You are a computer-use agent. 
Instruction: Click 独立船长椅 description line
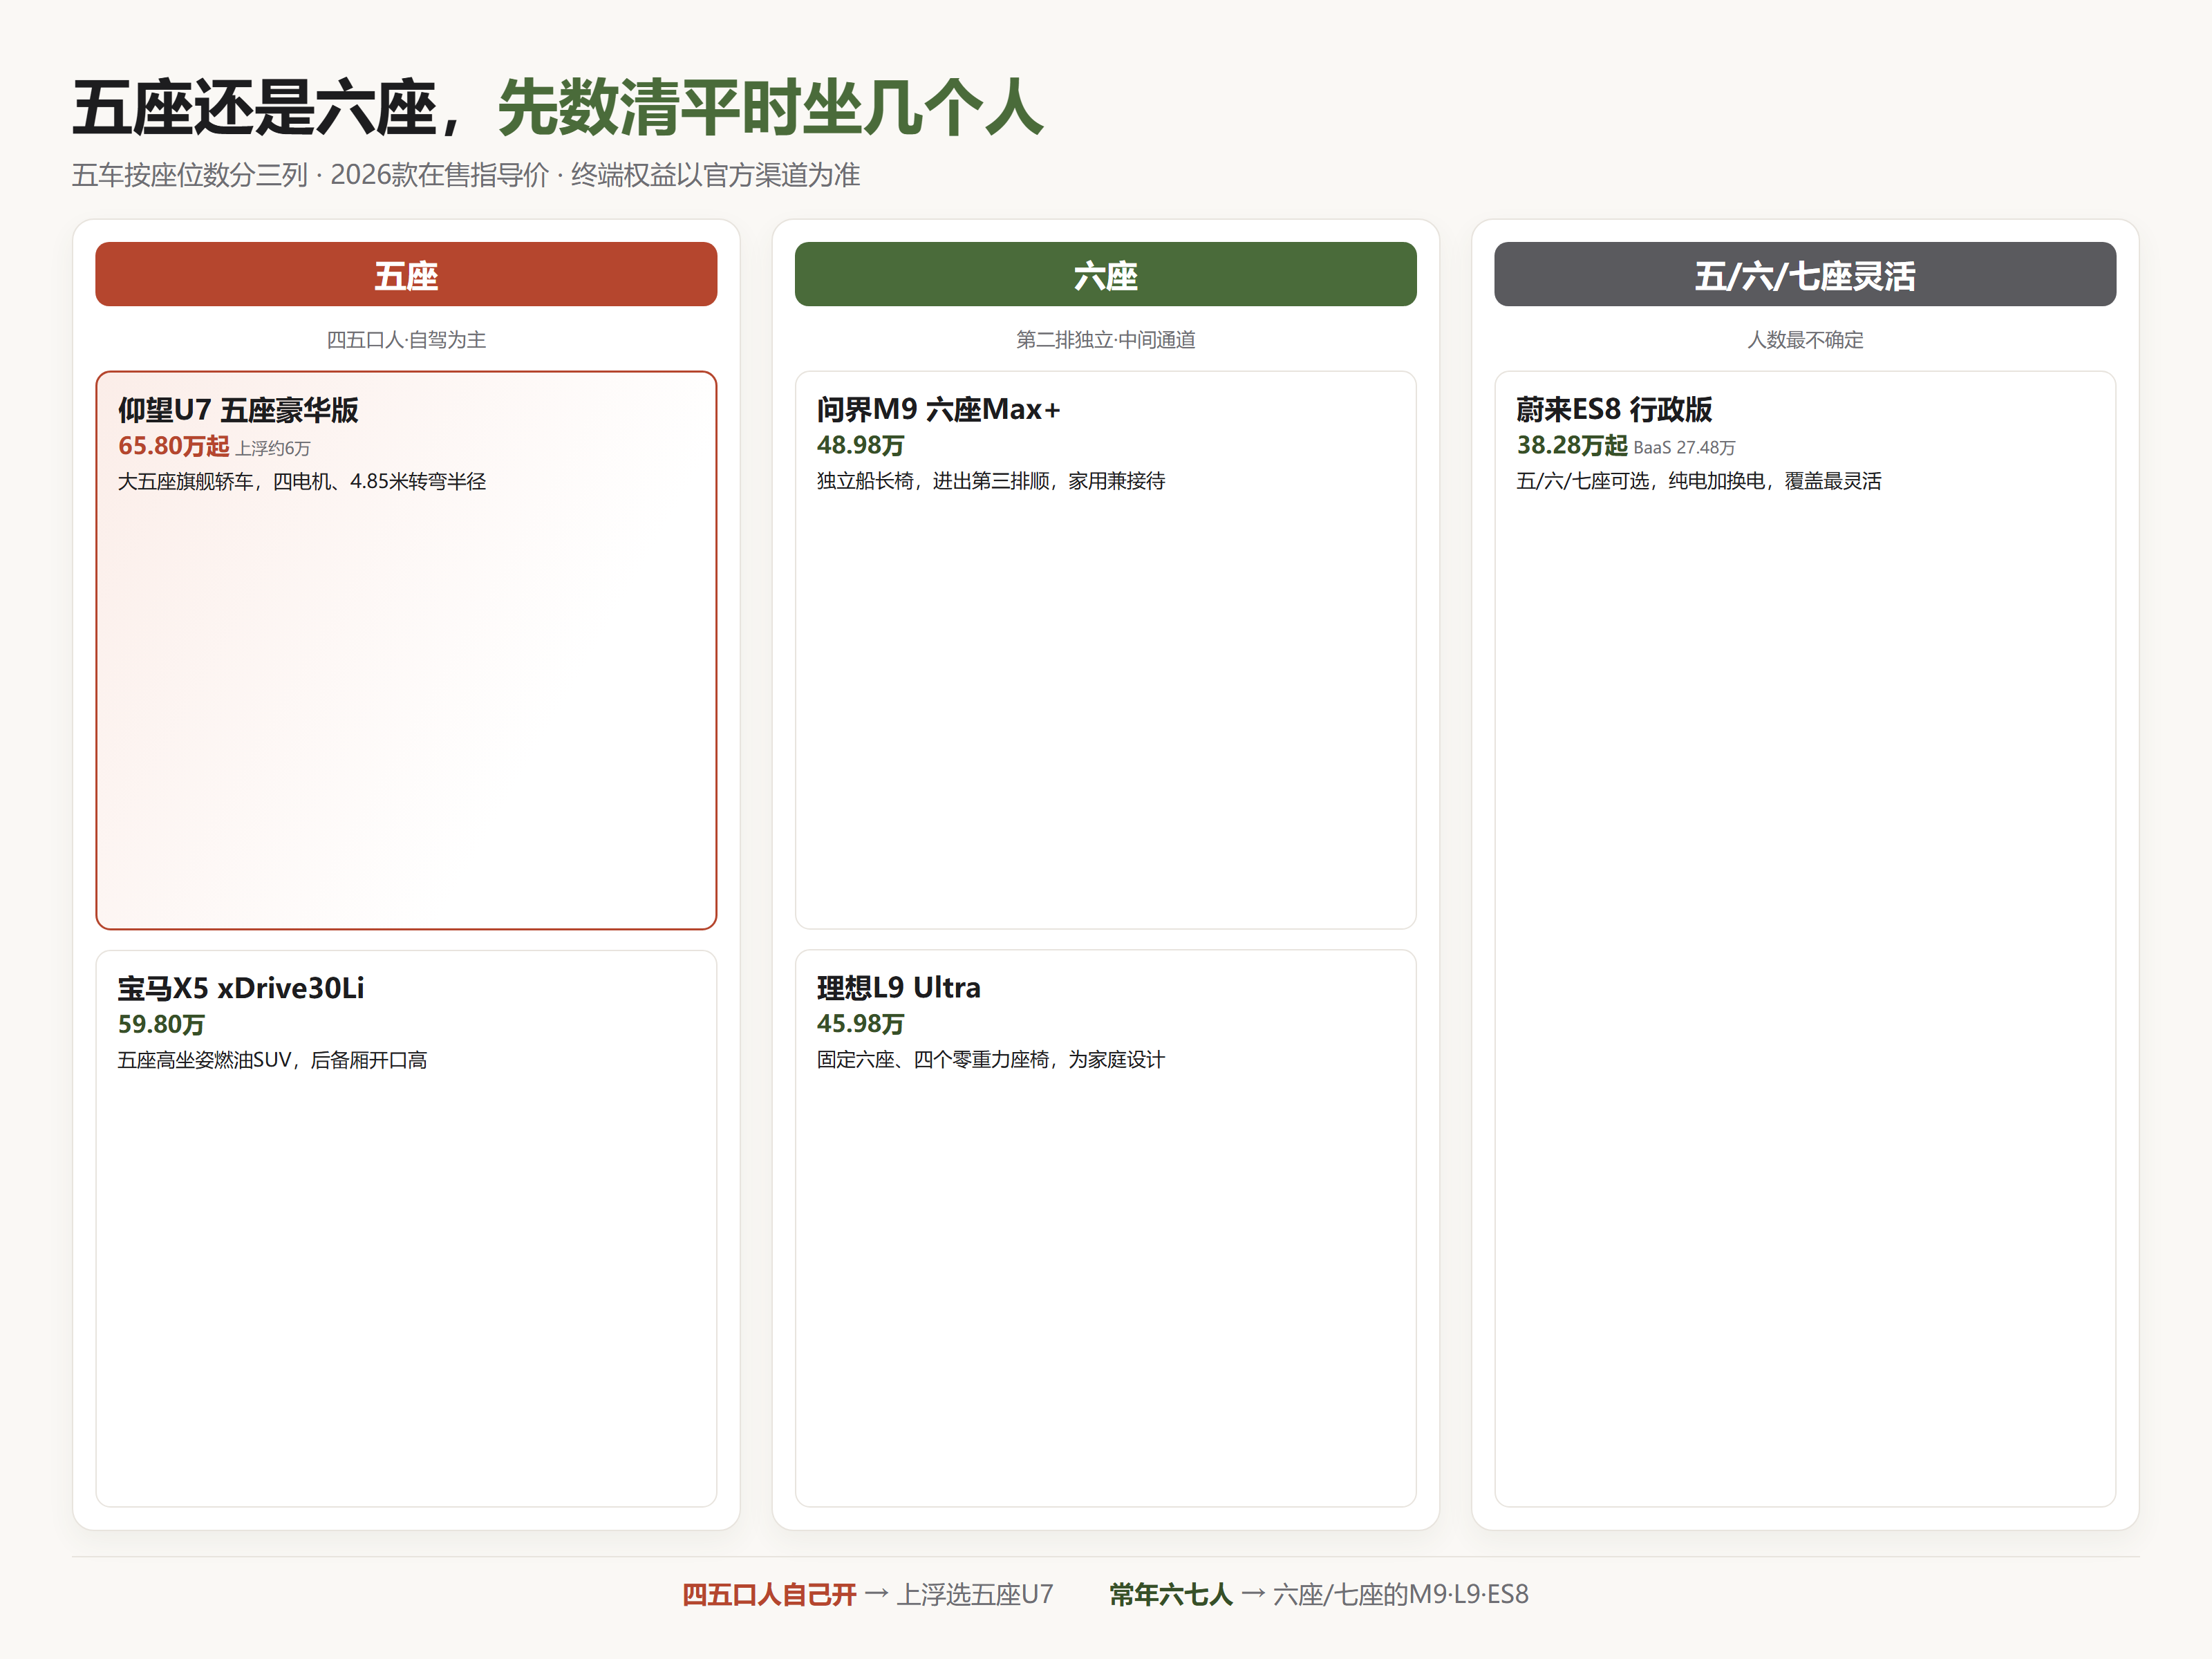click(991, 481)
